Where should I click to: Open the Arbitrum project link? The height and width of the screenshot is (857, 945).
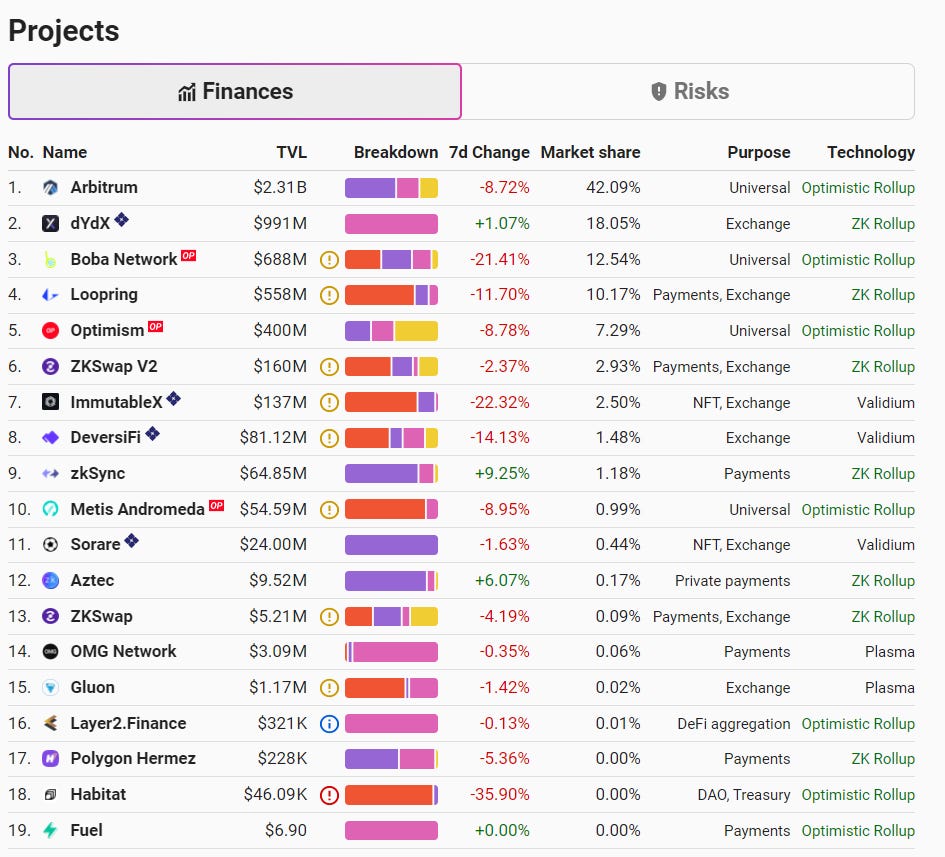[x=104, y=187]
